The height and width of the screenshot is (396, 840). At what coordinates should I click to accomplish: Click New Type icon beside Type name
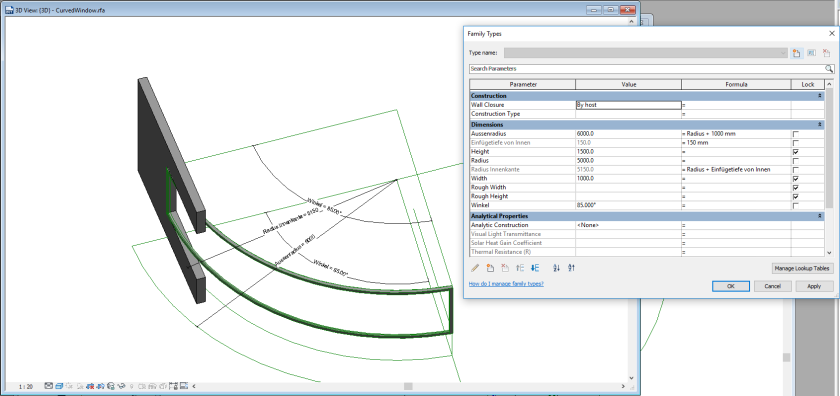(797, 53)
